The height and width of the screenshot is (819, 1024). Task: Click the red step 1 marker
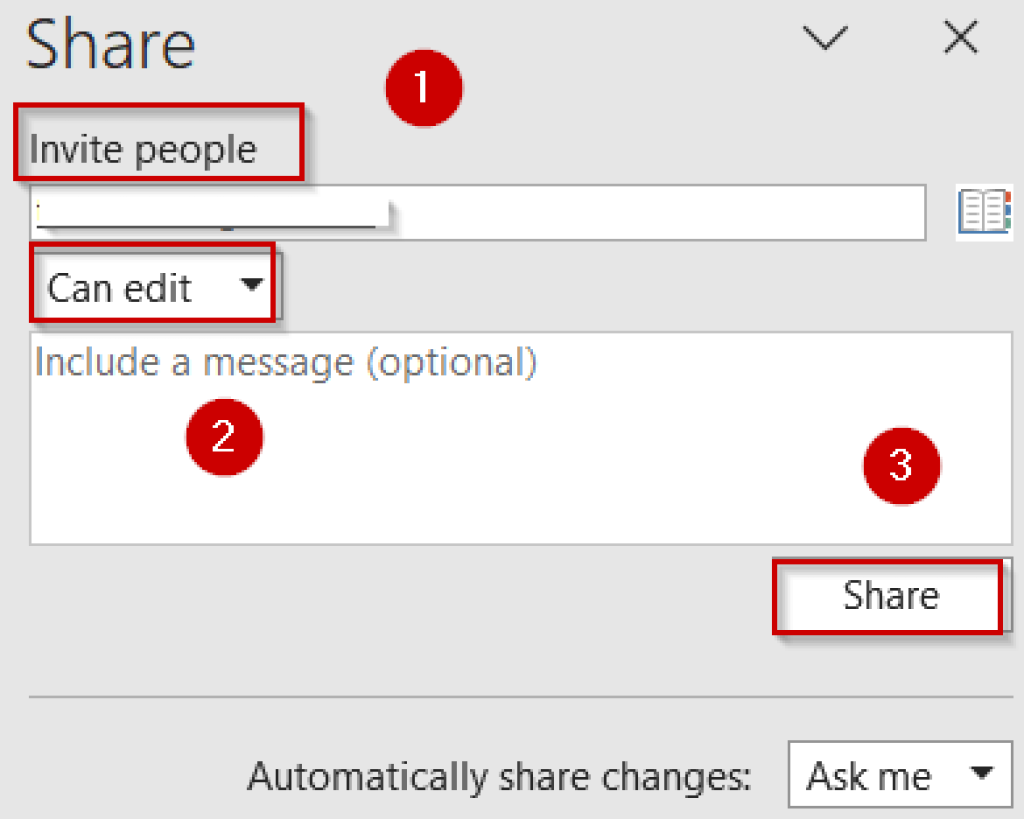pyautogui.click(x=424, y=88)
